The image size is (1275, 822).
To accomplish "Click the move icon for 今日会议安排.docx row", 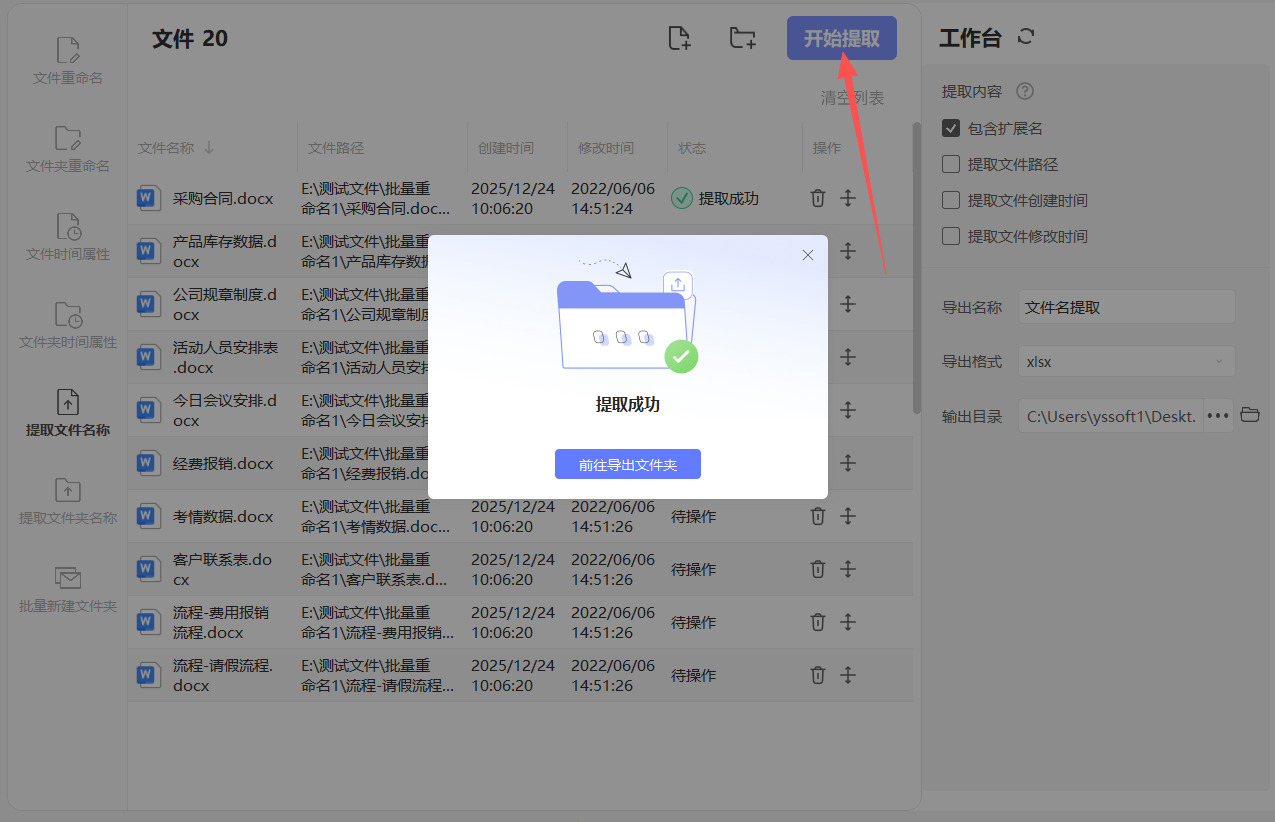I will tap(848, 410).
